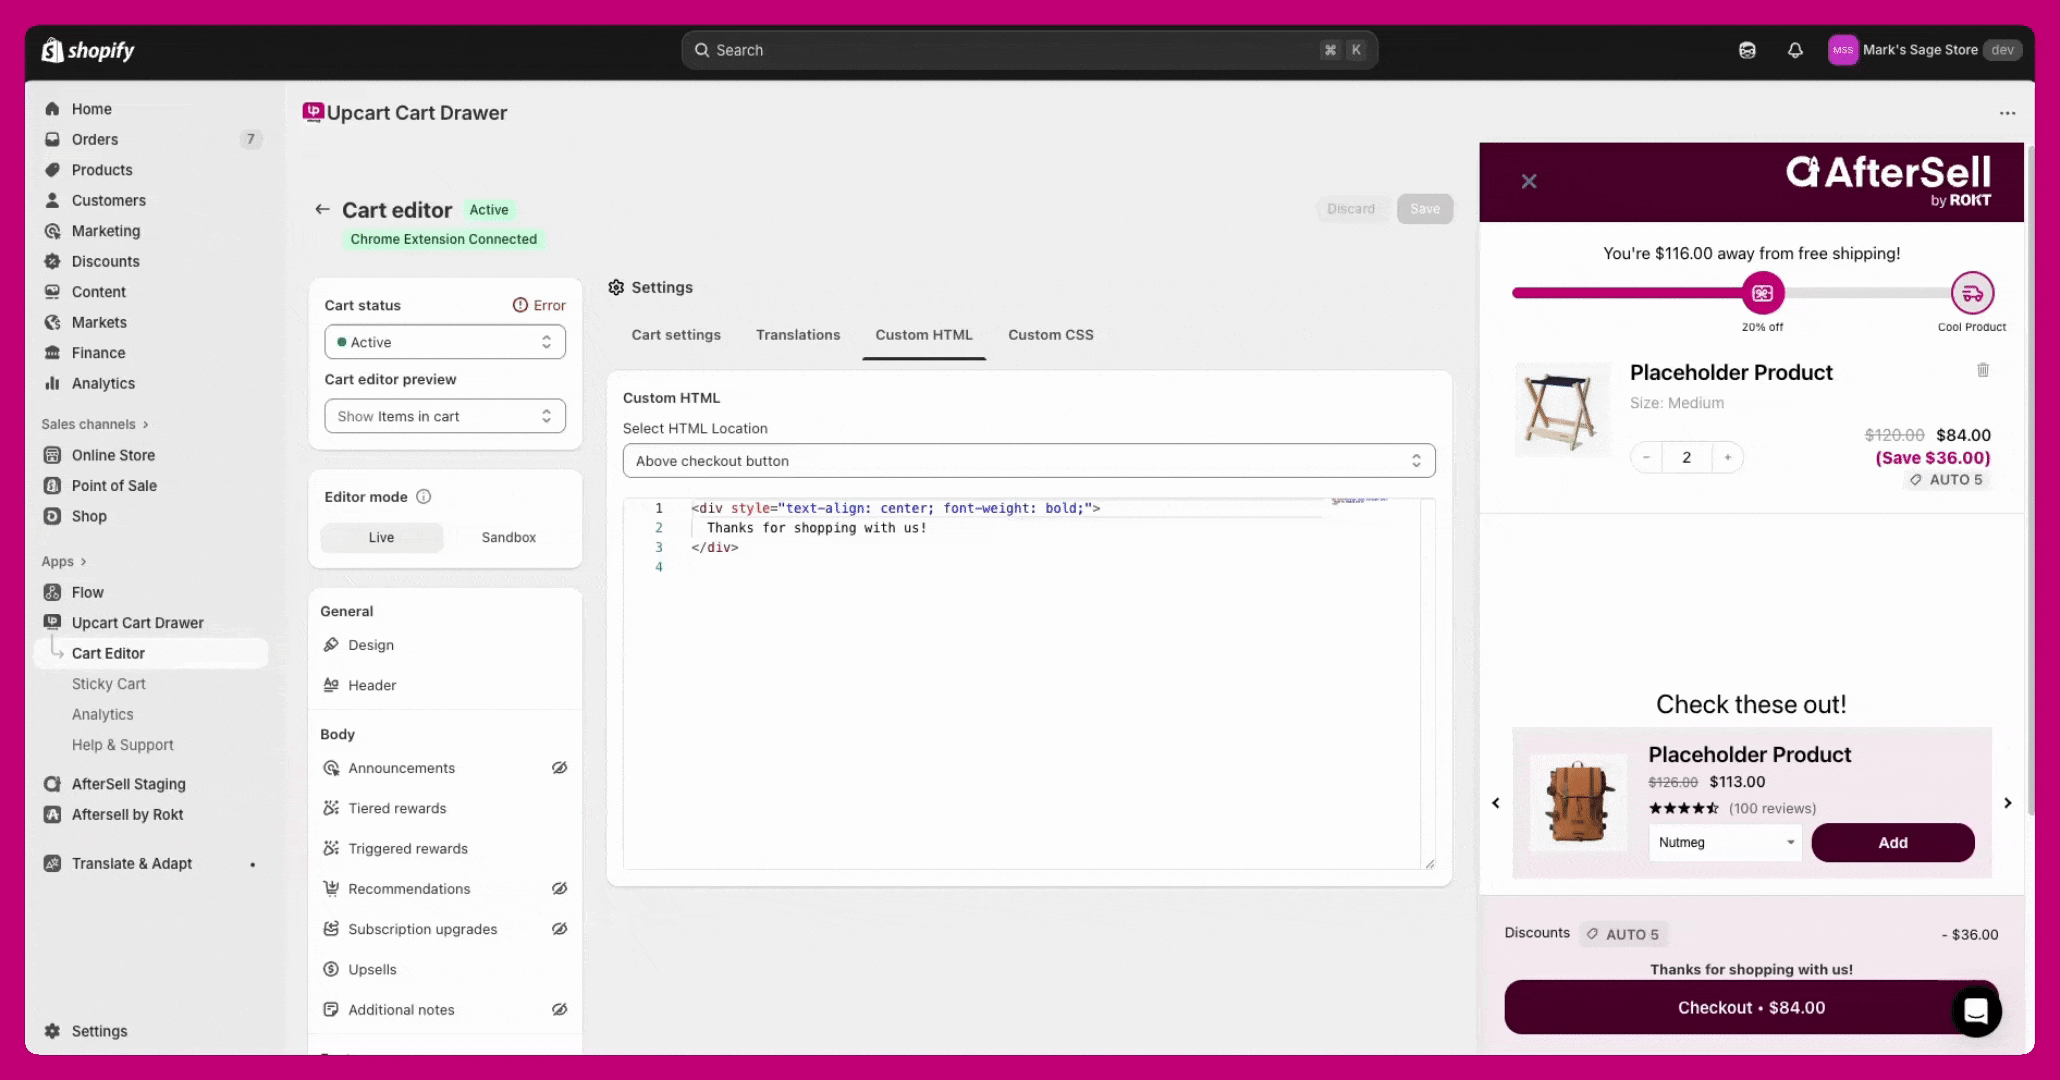Toggle visibility of Announcements section
The width and height of the screenshot is (2060, 1080).
pyautogui.click(x=559, y=768)
